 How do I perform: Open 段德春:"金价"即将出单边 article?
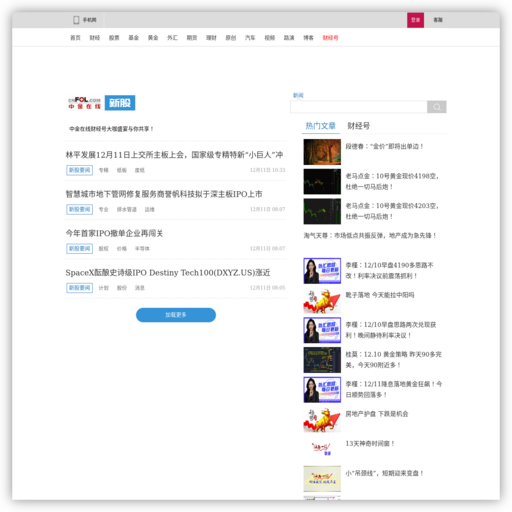(x=384, y=146)
